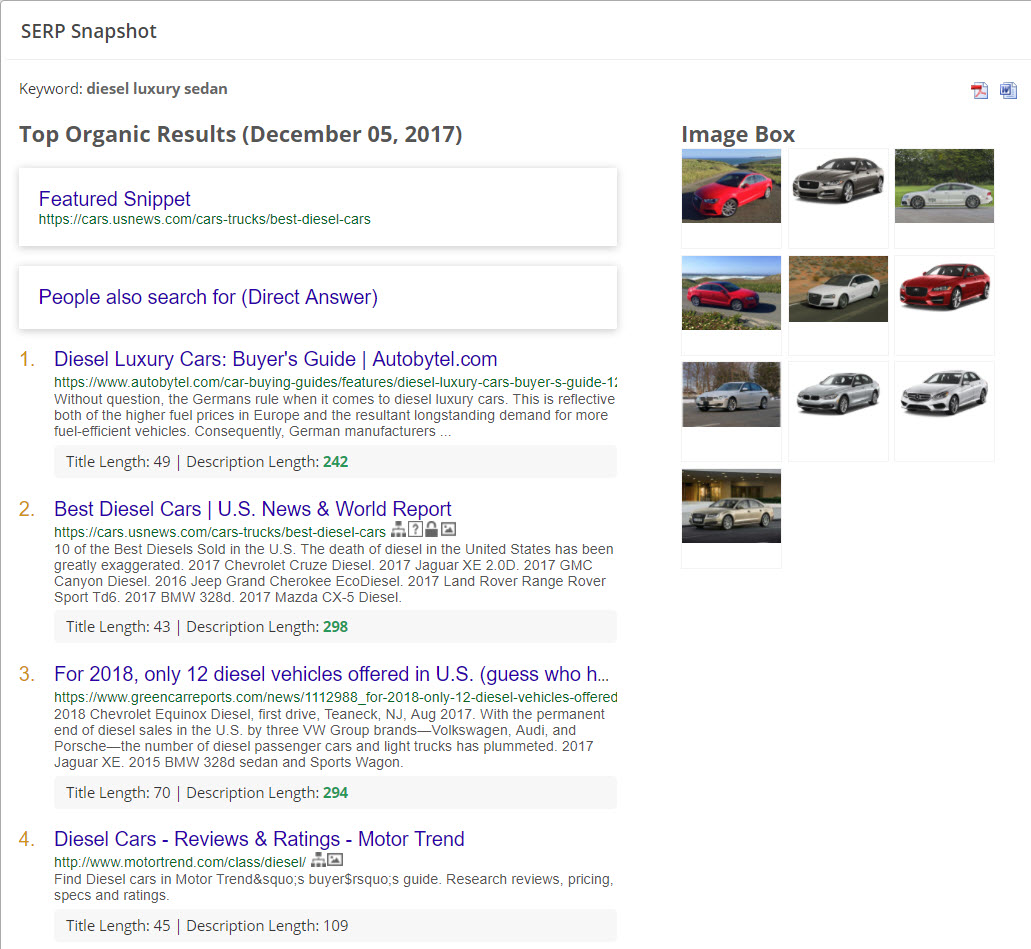The height and width of the screenshot is (949, 1031).
Task: Open Best Diesel Cars U.S. News result title
Action: tap(252, 509)
